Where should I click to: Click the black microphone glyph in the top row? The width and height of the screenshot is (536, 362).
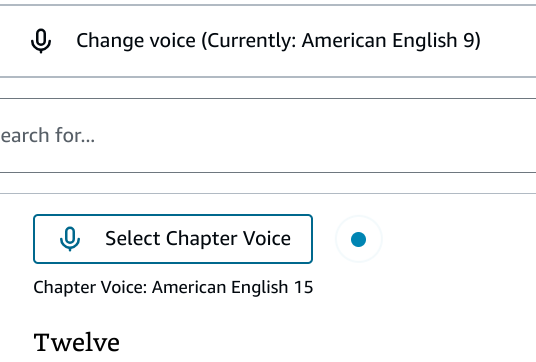[41, 41]
